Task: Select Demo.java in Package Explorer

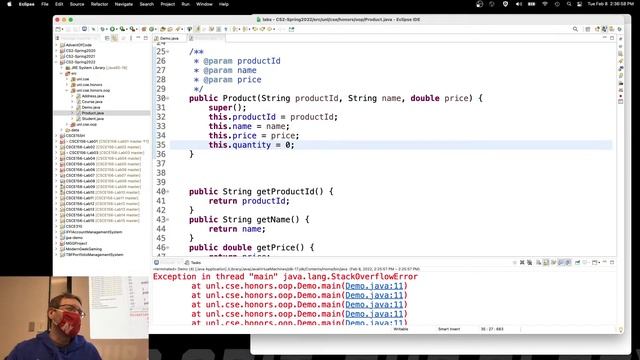Action: (91, 107)
